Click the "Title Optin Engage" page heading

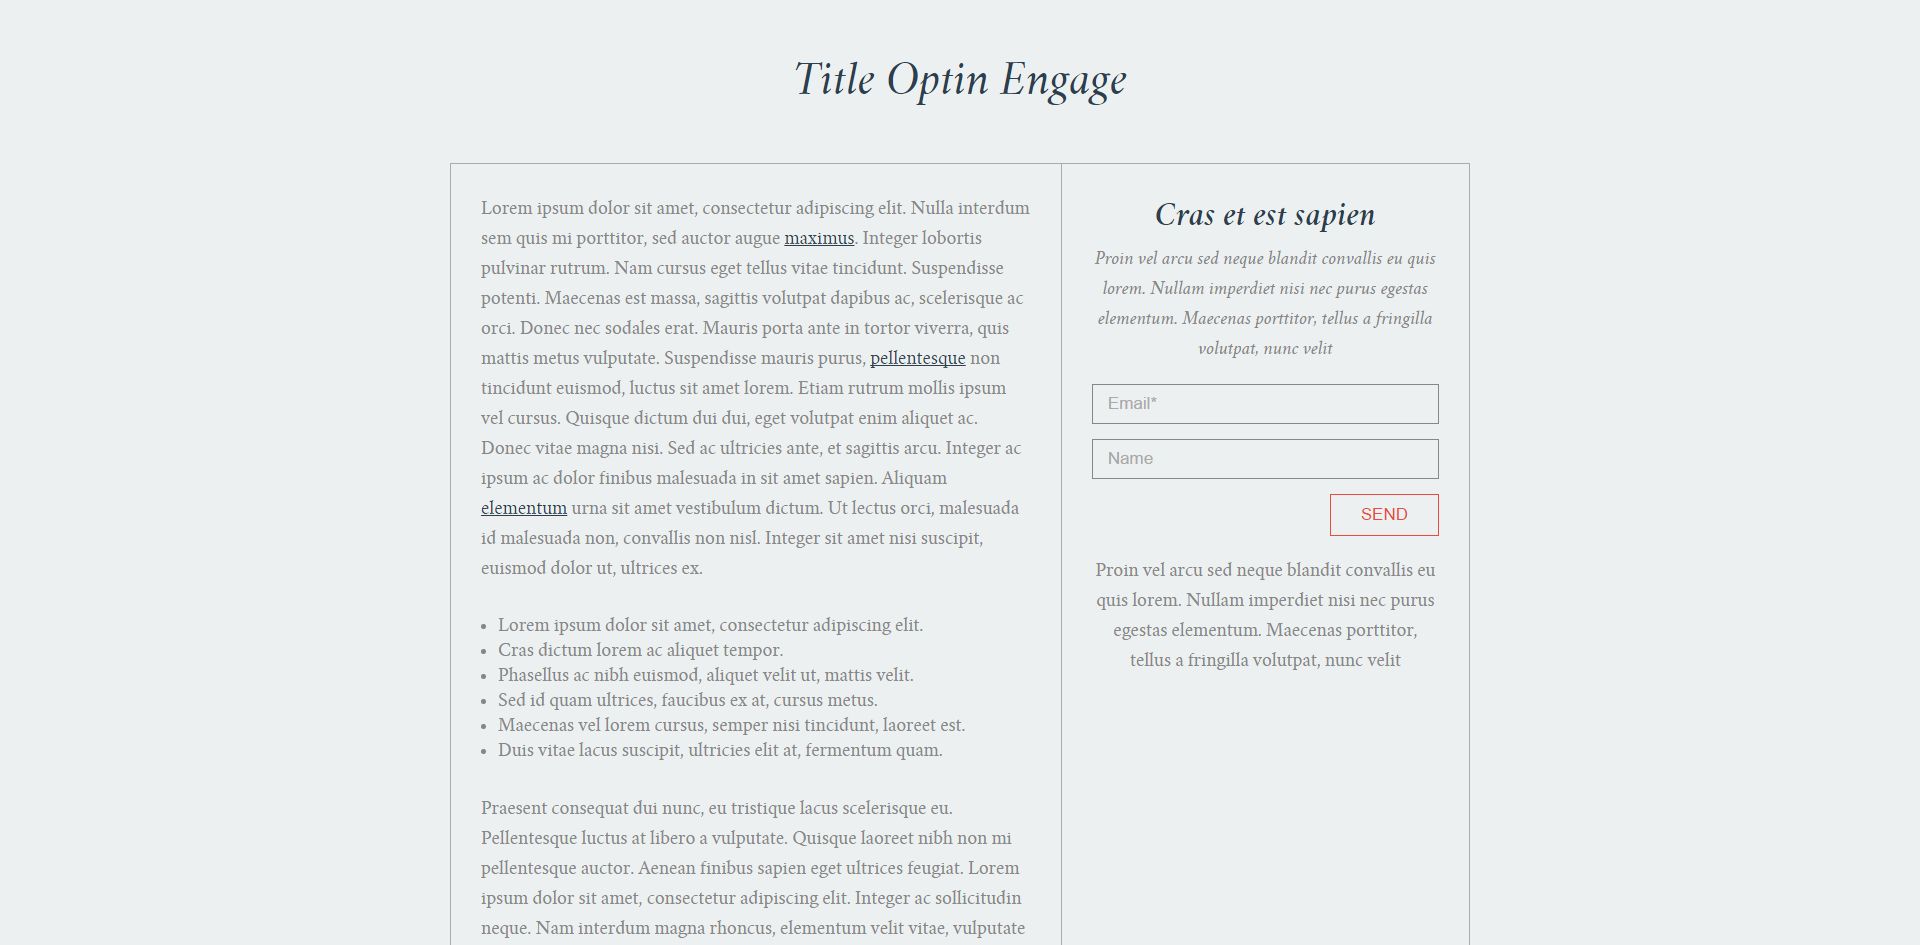click(x=960, y=80)
